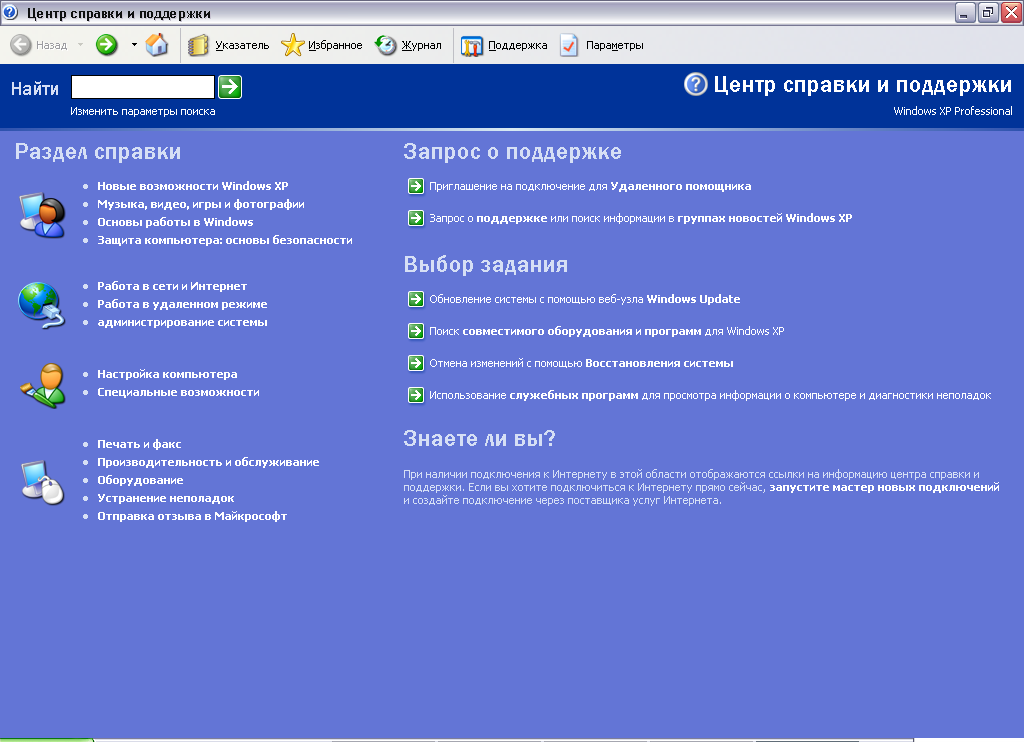Open 'Приглашение на подключение для Удаленного помощника'
Viewport: 1024px width, 742px height.
[x=590, y=186]
